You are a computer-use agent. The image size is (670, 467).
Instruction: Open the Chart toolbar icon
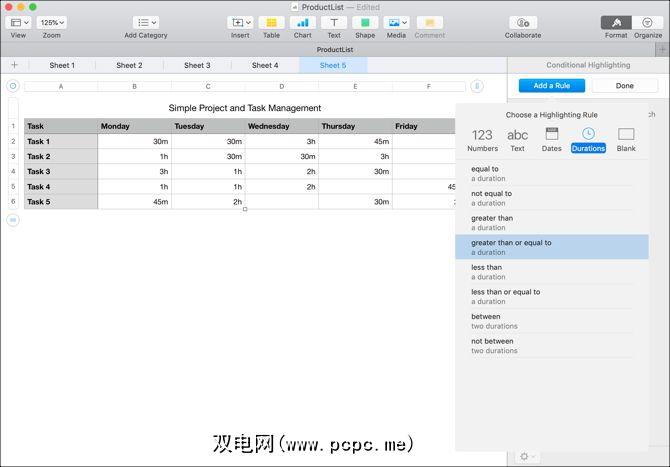[x=302, y=22]
